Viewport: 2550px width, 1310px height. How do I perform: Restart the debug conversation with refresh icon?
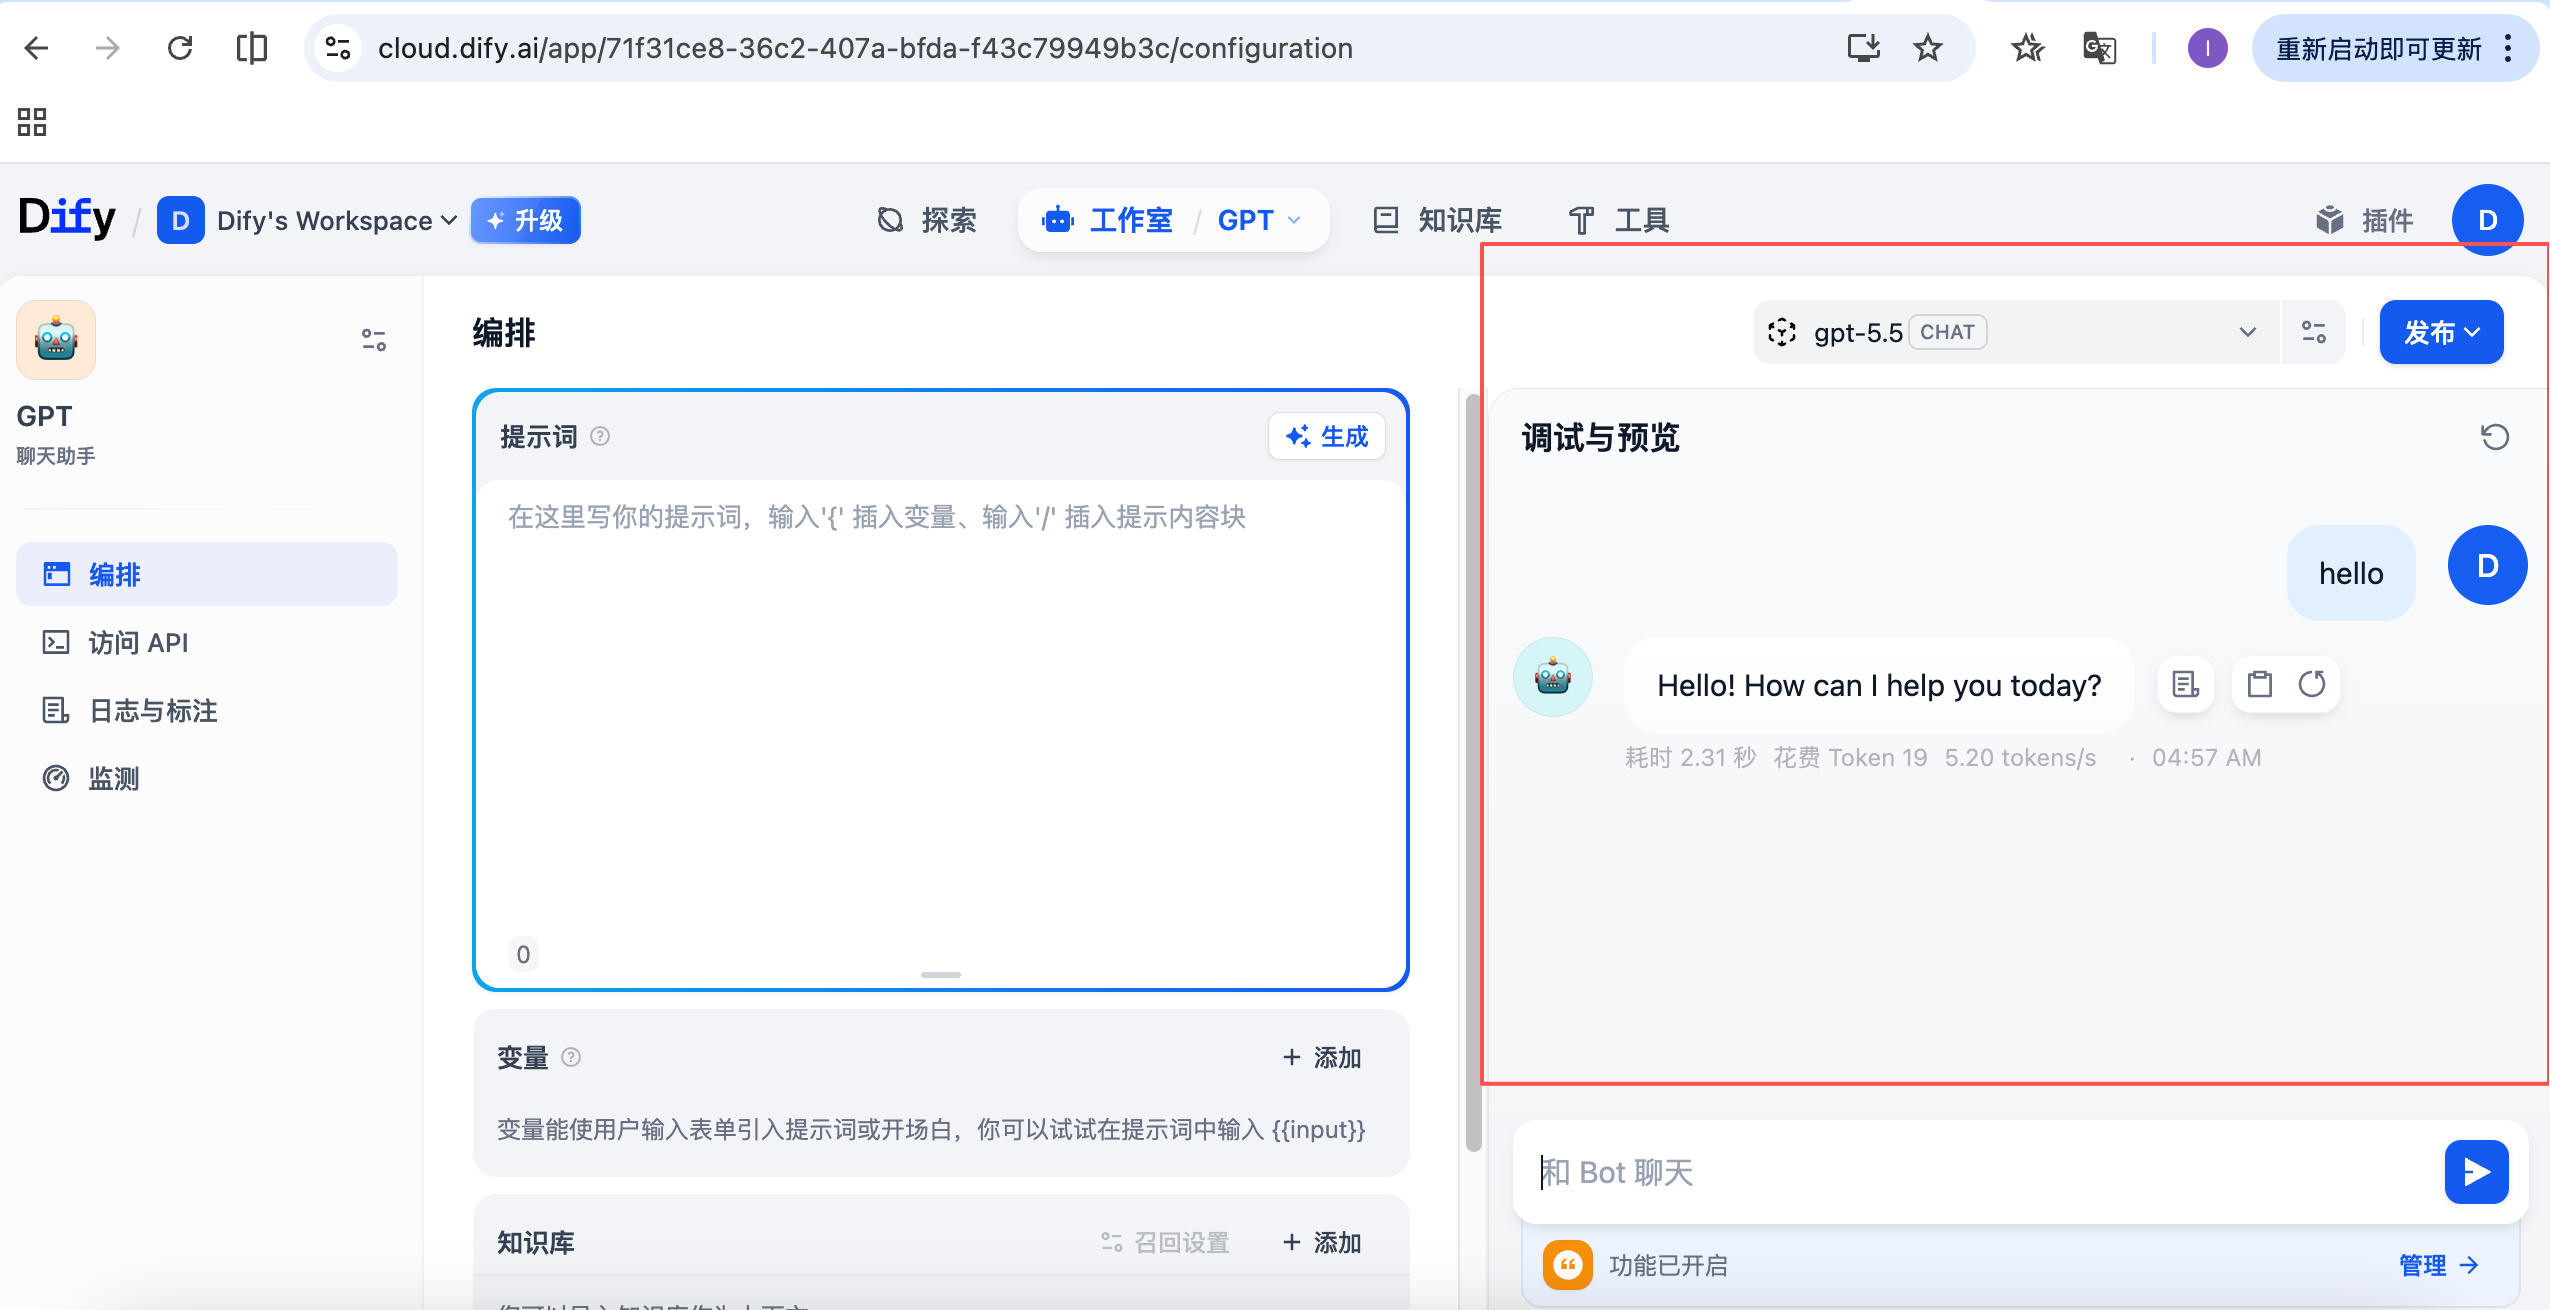tap(2494, 437)
